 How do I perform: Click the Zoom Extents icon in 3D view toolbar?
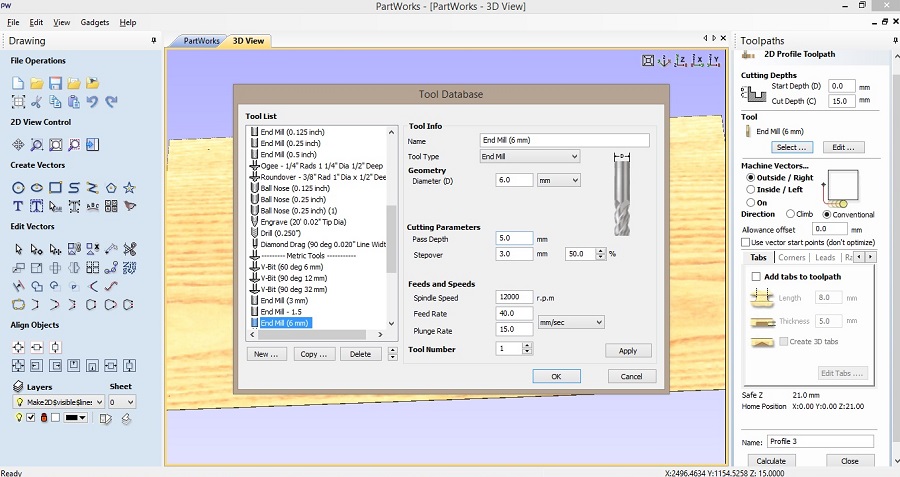pyautogui.click(x=648, y=60)
